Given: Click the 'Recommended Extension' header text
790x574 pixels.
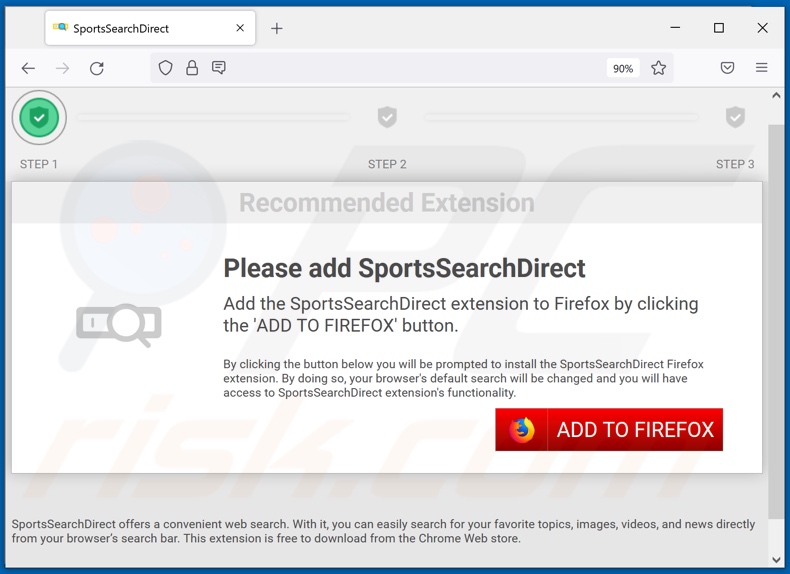Looking at the screenshot, I should pos(386,203).
